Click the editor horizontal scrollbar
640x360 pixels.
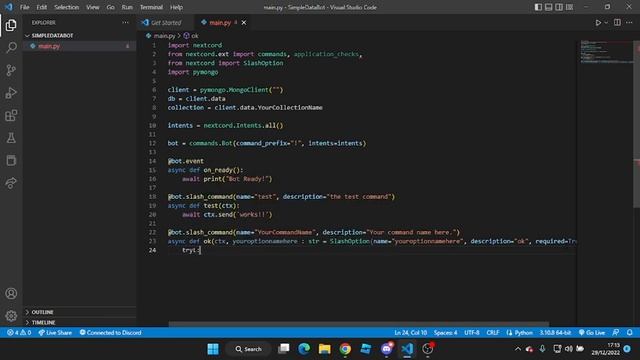pos(358,324)
